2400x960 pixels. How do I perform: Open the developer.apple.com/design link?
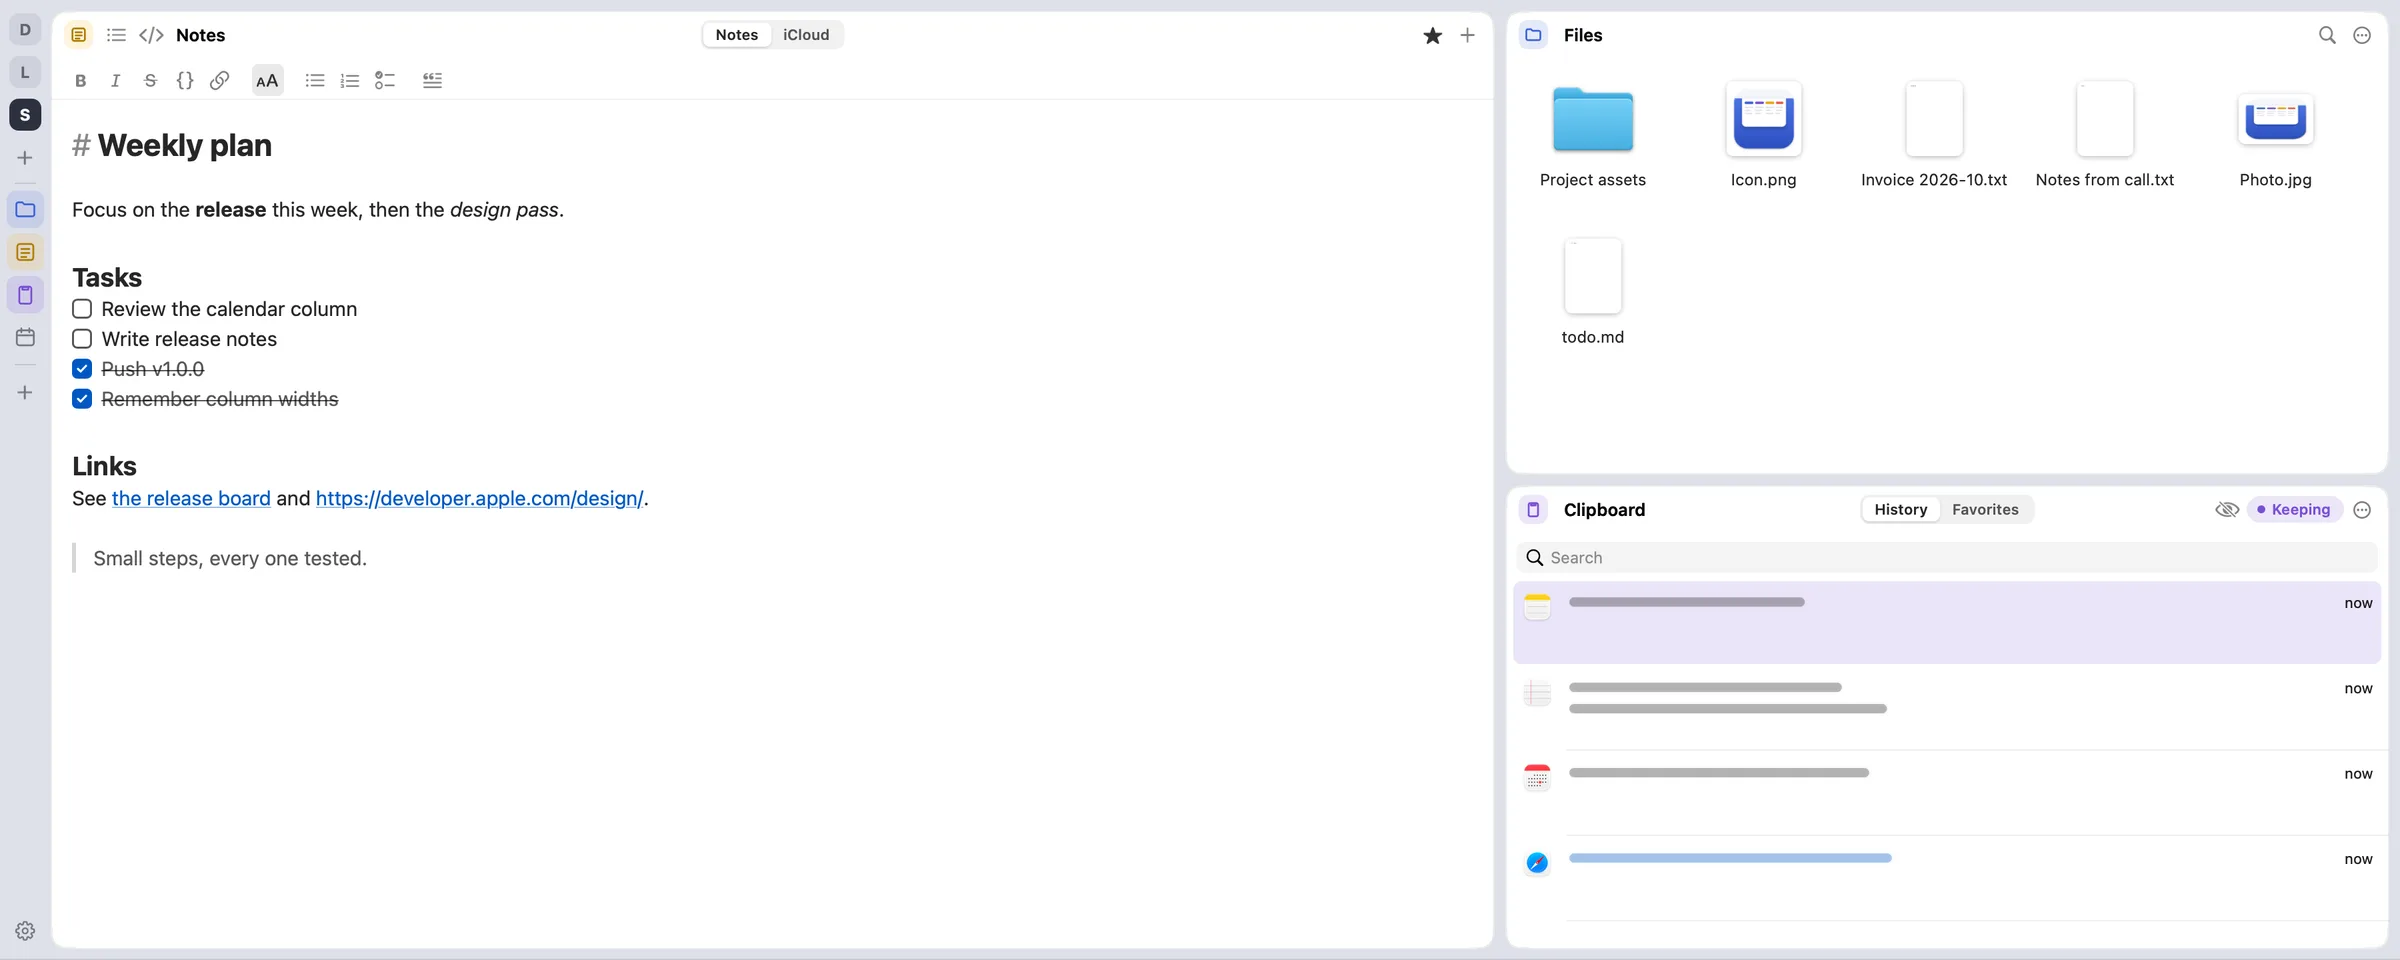pos(479,498)
